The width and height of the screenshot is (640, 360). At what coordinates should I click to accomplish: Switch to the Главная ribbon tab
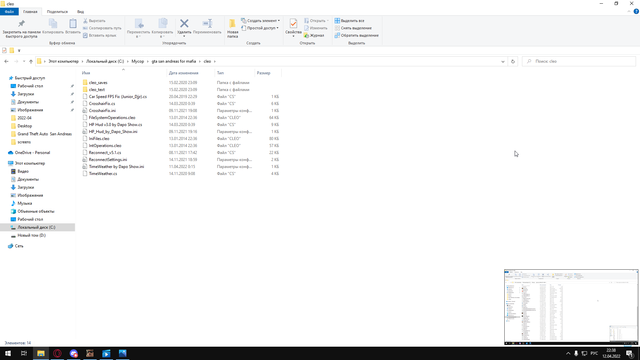30,11
